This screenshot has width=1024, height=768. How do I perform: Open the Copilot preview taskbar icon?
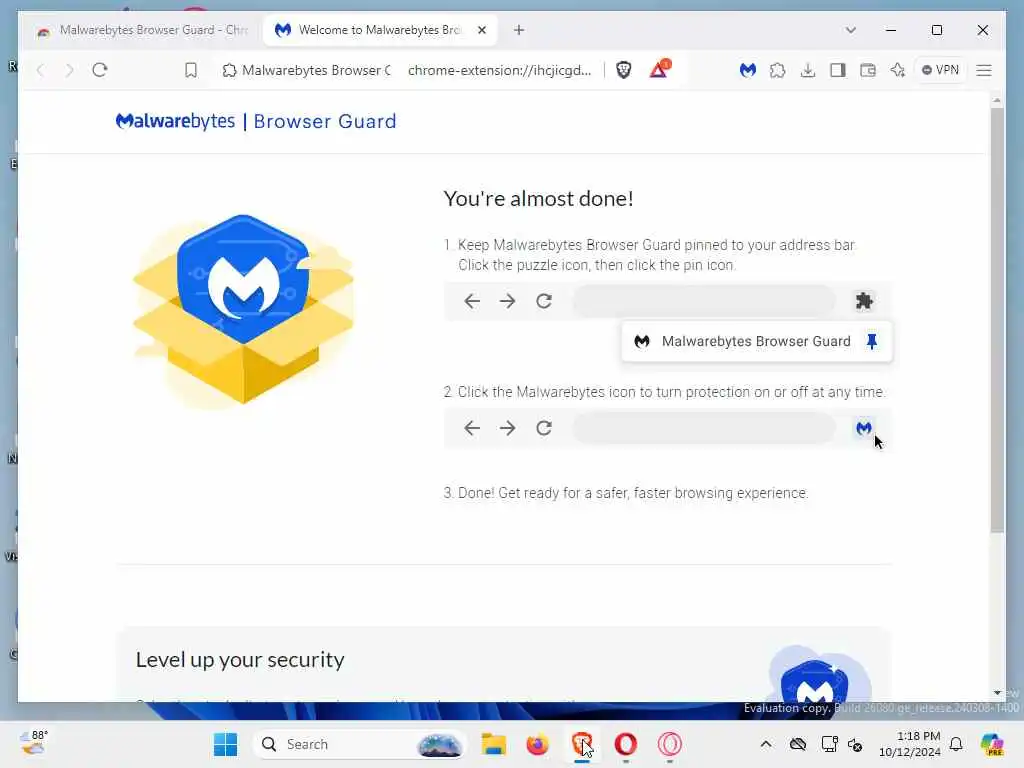(992, 744)
